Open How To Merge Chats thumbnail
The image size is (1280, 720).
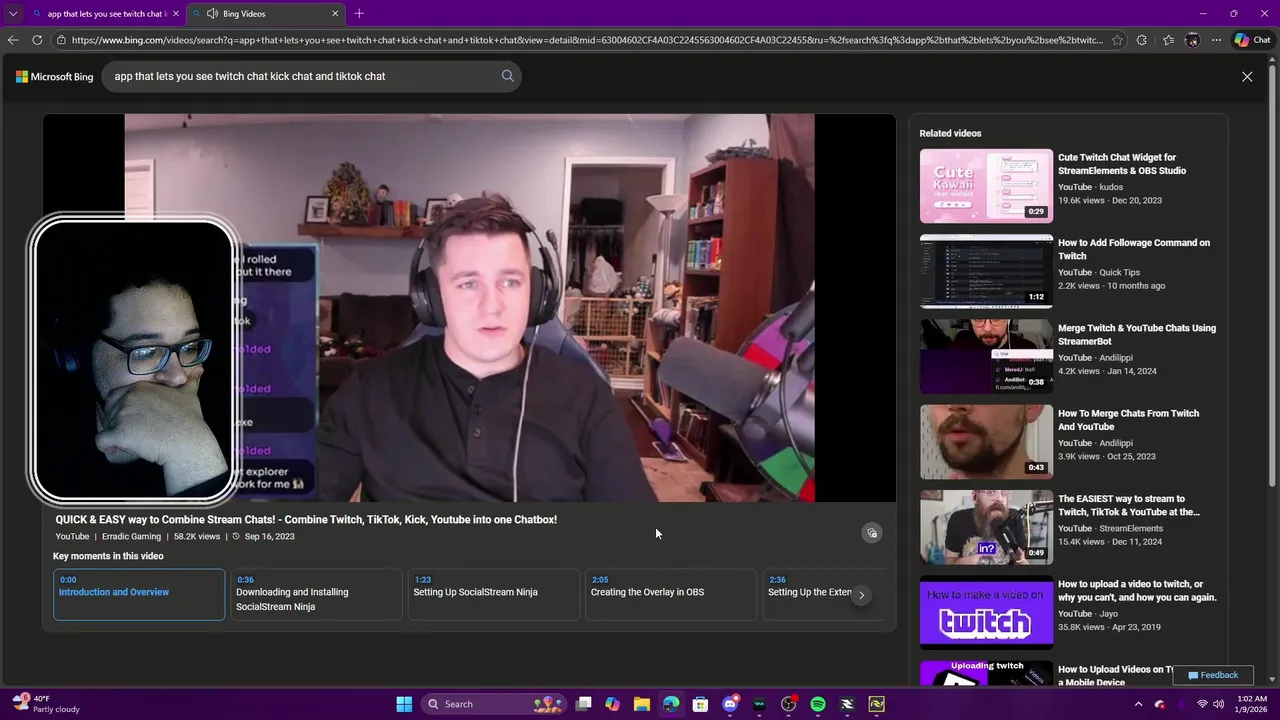pos(986,442)
